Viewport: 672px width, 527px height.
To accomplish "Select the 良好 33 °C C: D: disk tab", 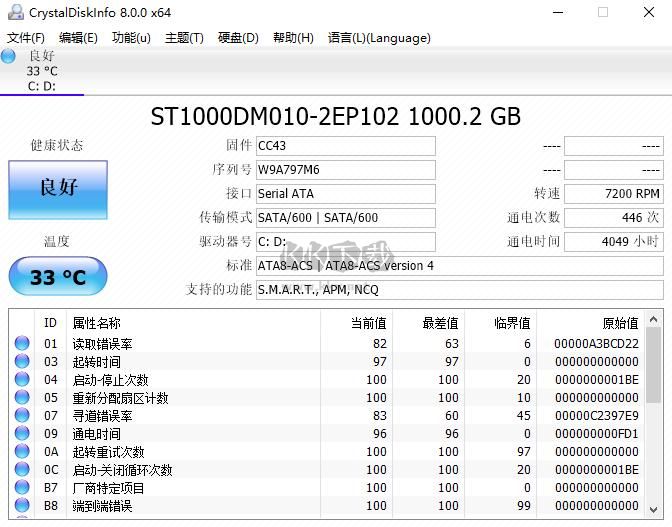I will point(42,71).
